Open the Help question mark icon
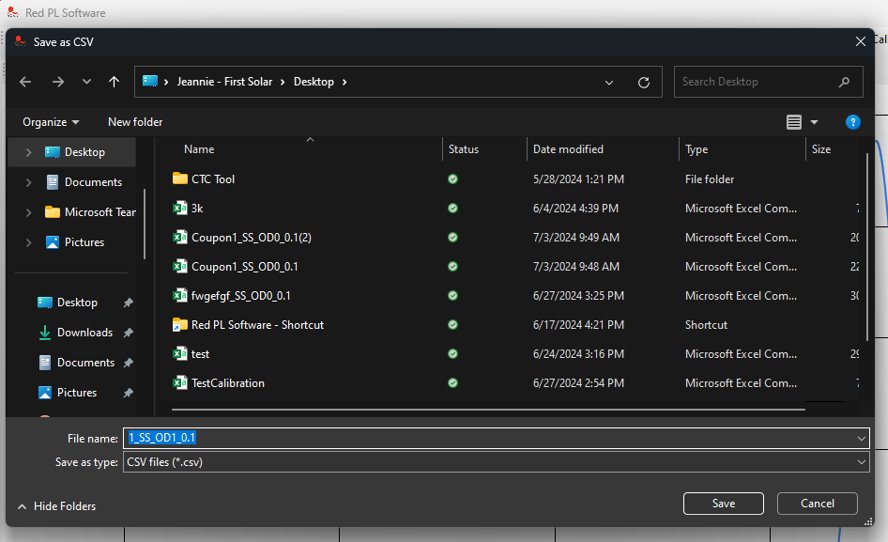This screenshot has width=888, height=542. point(852,122)
